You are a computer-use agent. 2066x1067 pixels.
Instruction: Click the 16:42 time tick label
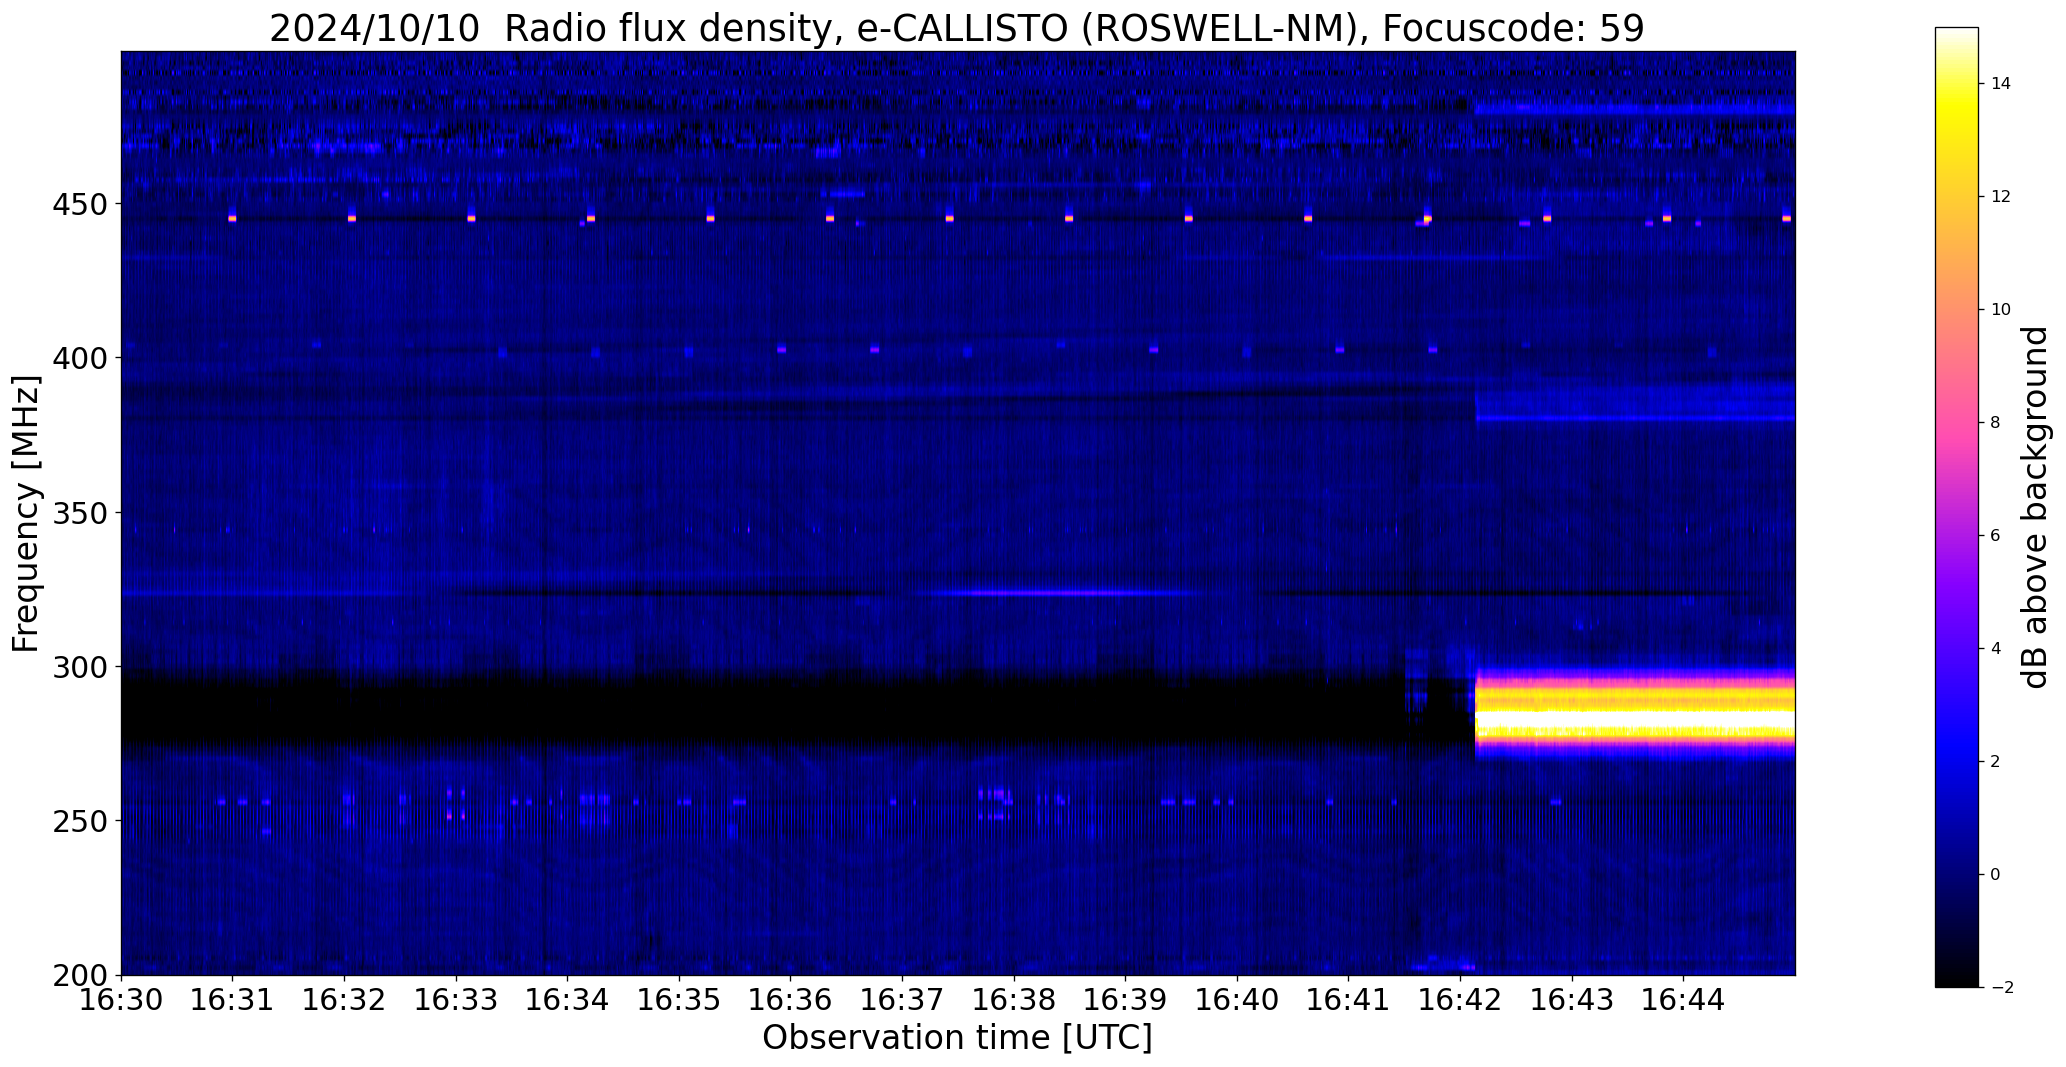pyautogui.click(x=1461, y=999)
